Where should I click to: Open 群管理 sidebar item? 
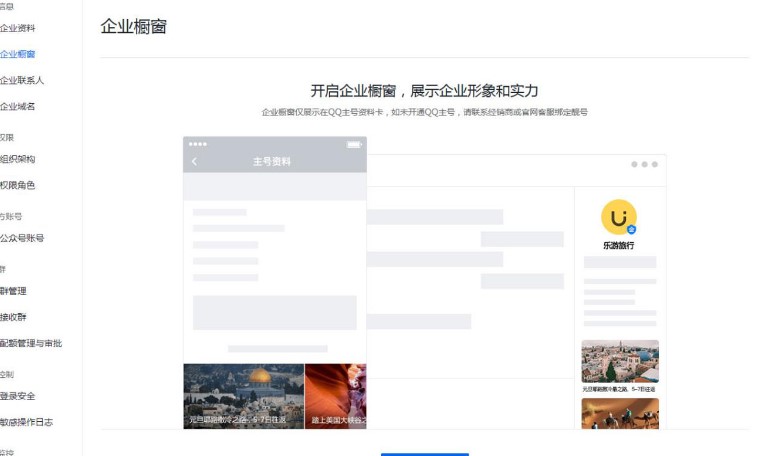[x=13, y=291]
